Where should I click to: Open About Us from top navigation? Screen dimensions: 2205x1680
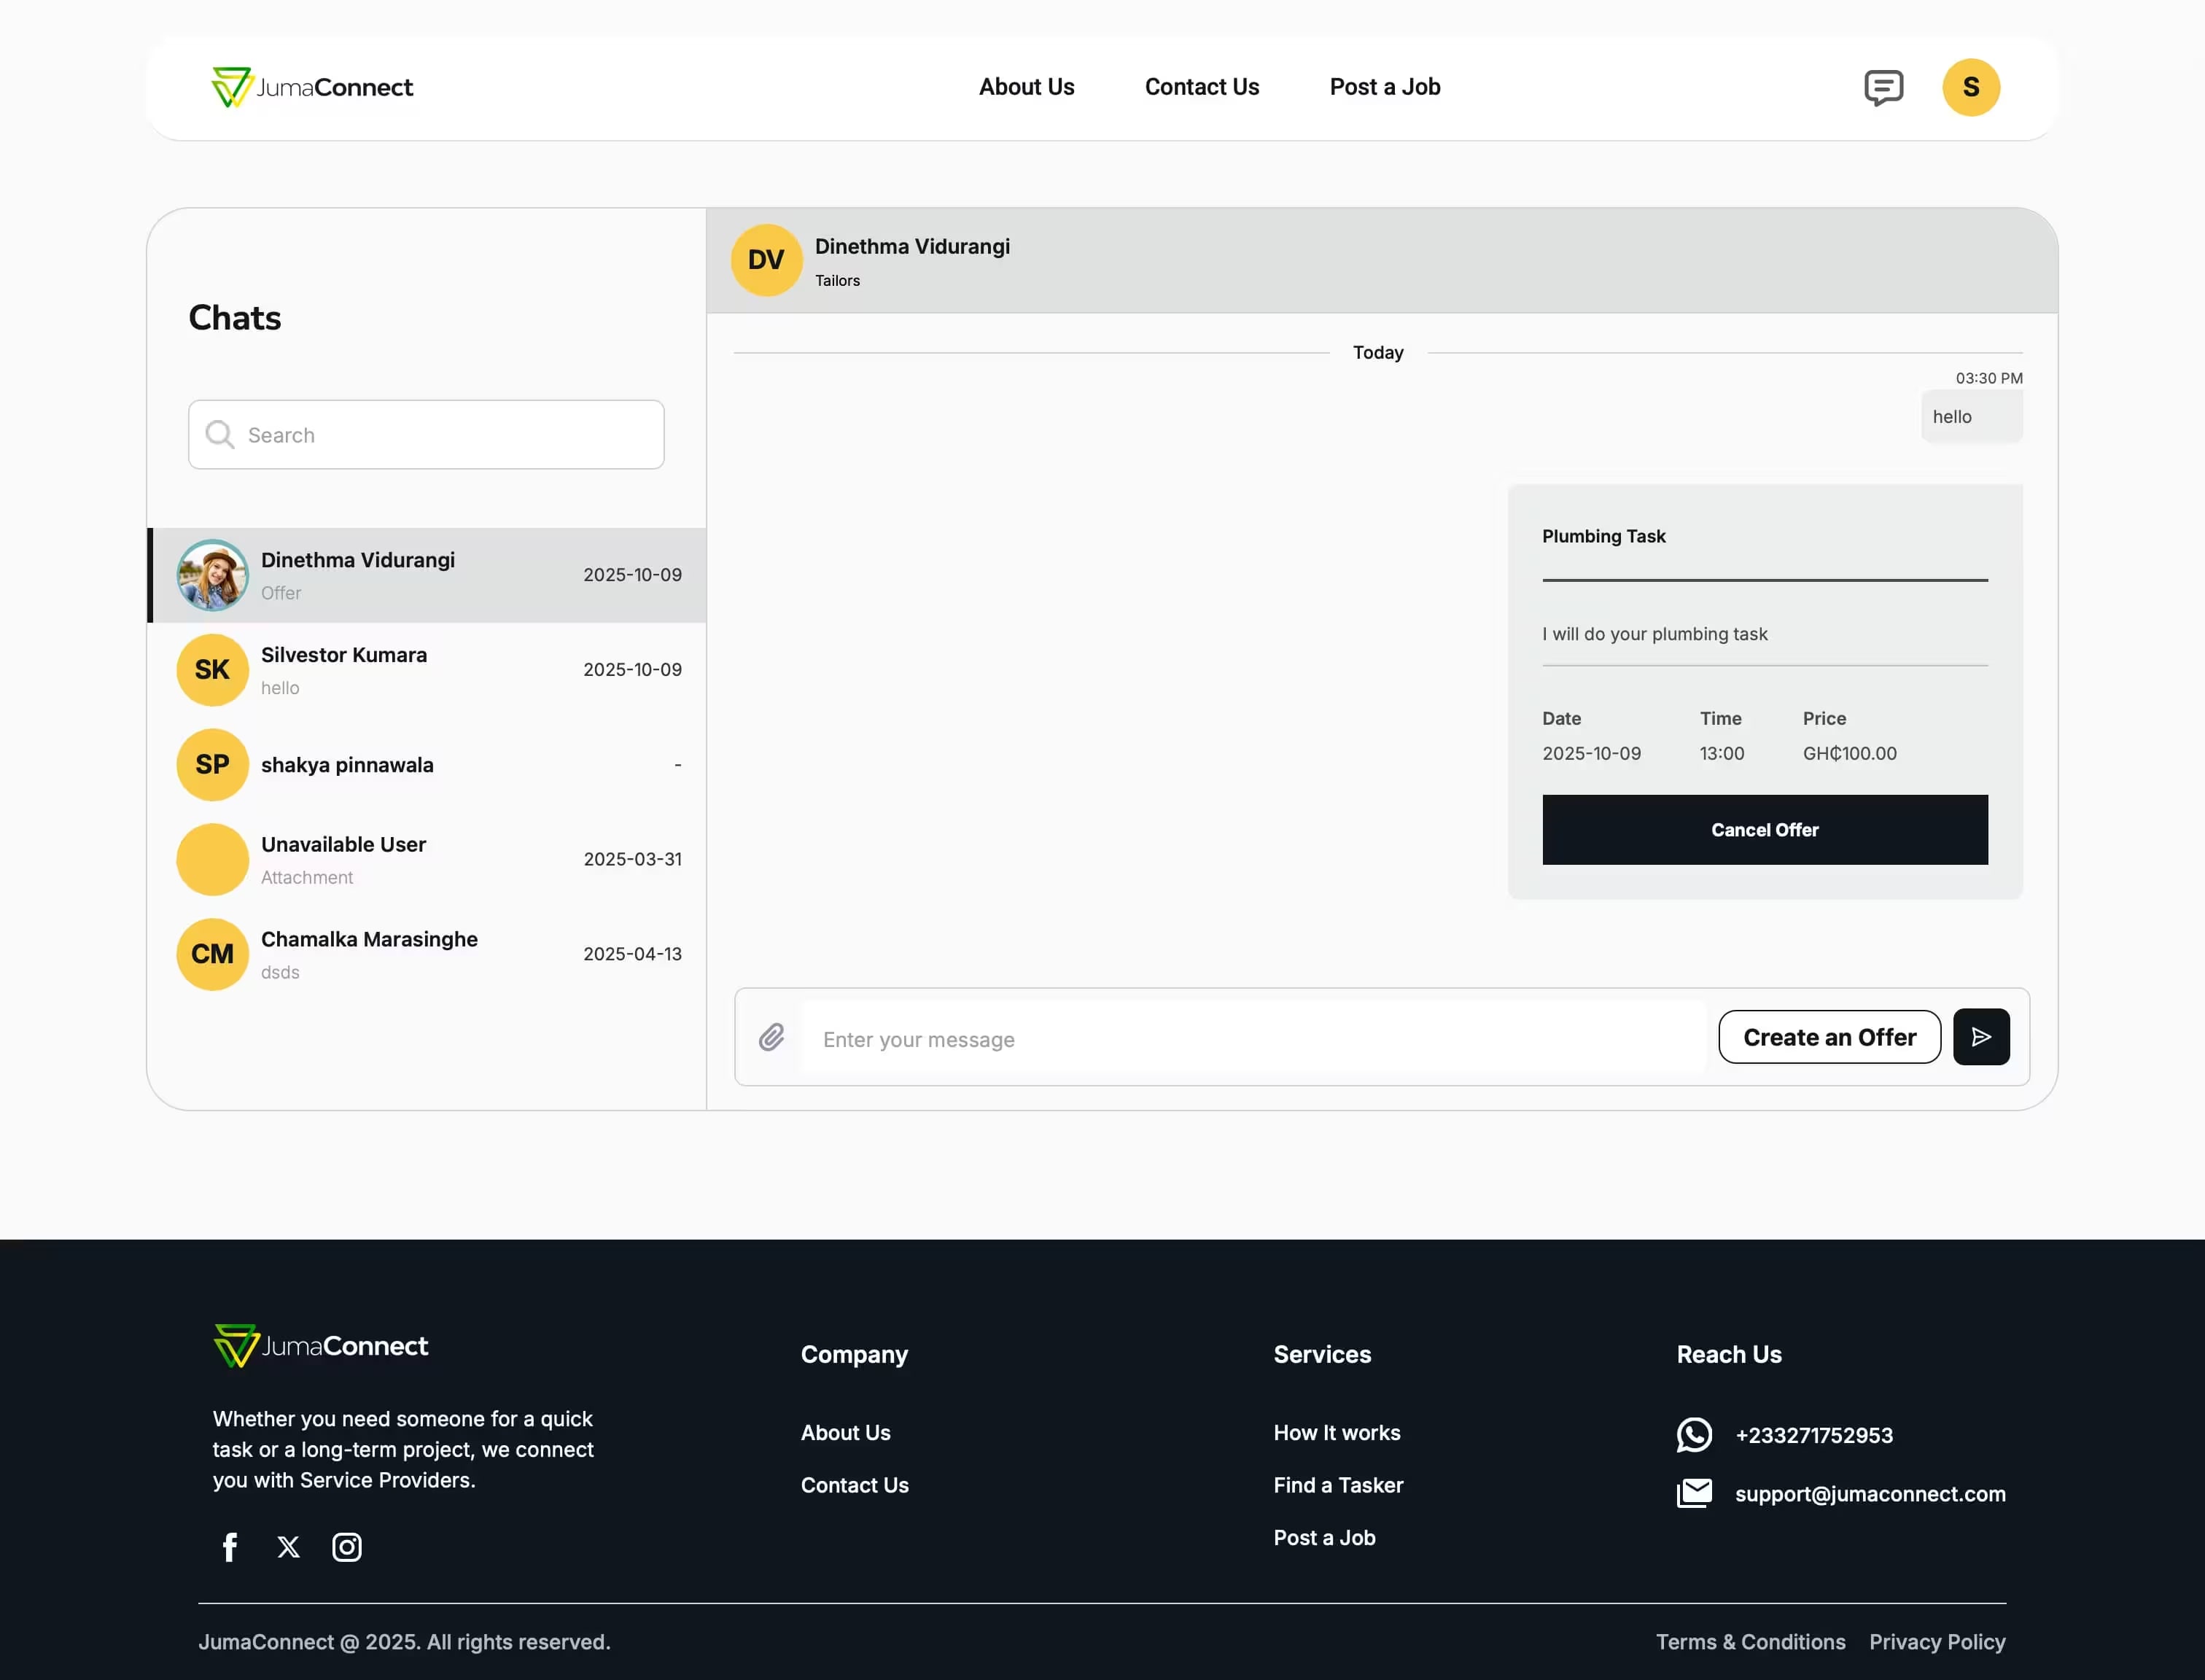point(1026,87)
